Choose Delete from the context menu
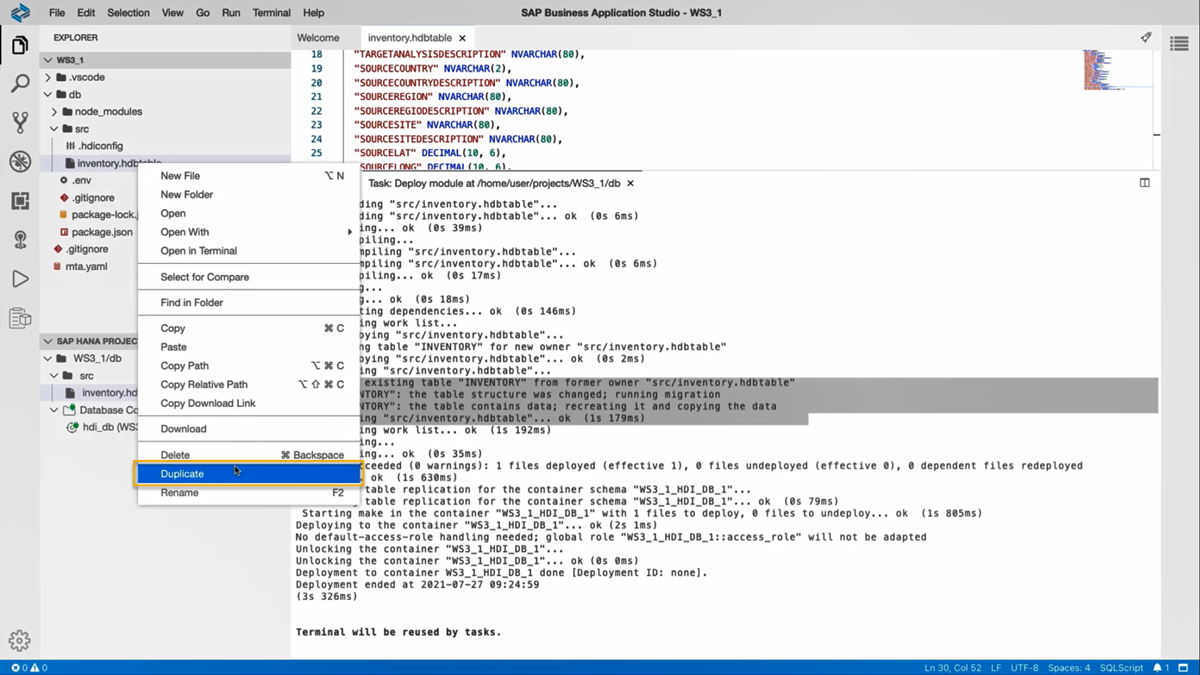This screenshot has width=1200, height=675. tap(248, 455)
